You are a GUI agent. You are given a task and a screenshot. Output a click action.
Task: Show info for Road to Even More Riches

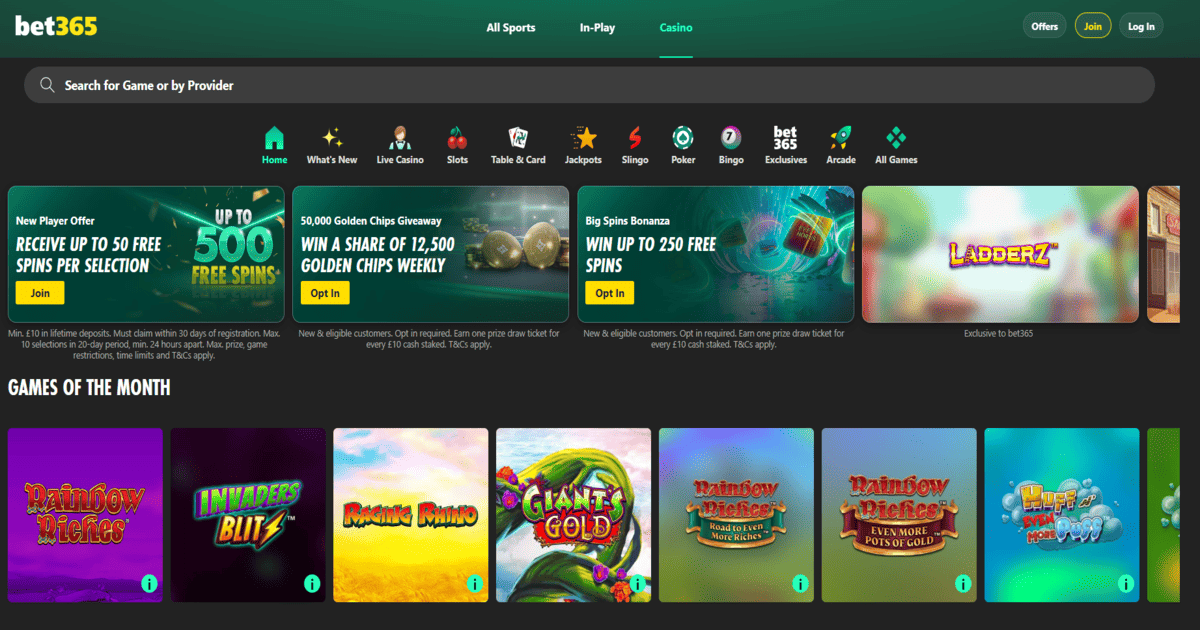tap(800, 583)
